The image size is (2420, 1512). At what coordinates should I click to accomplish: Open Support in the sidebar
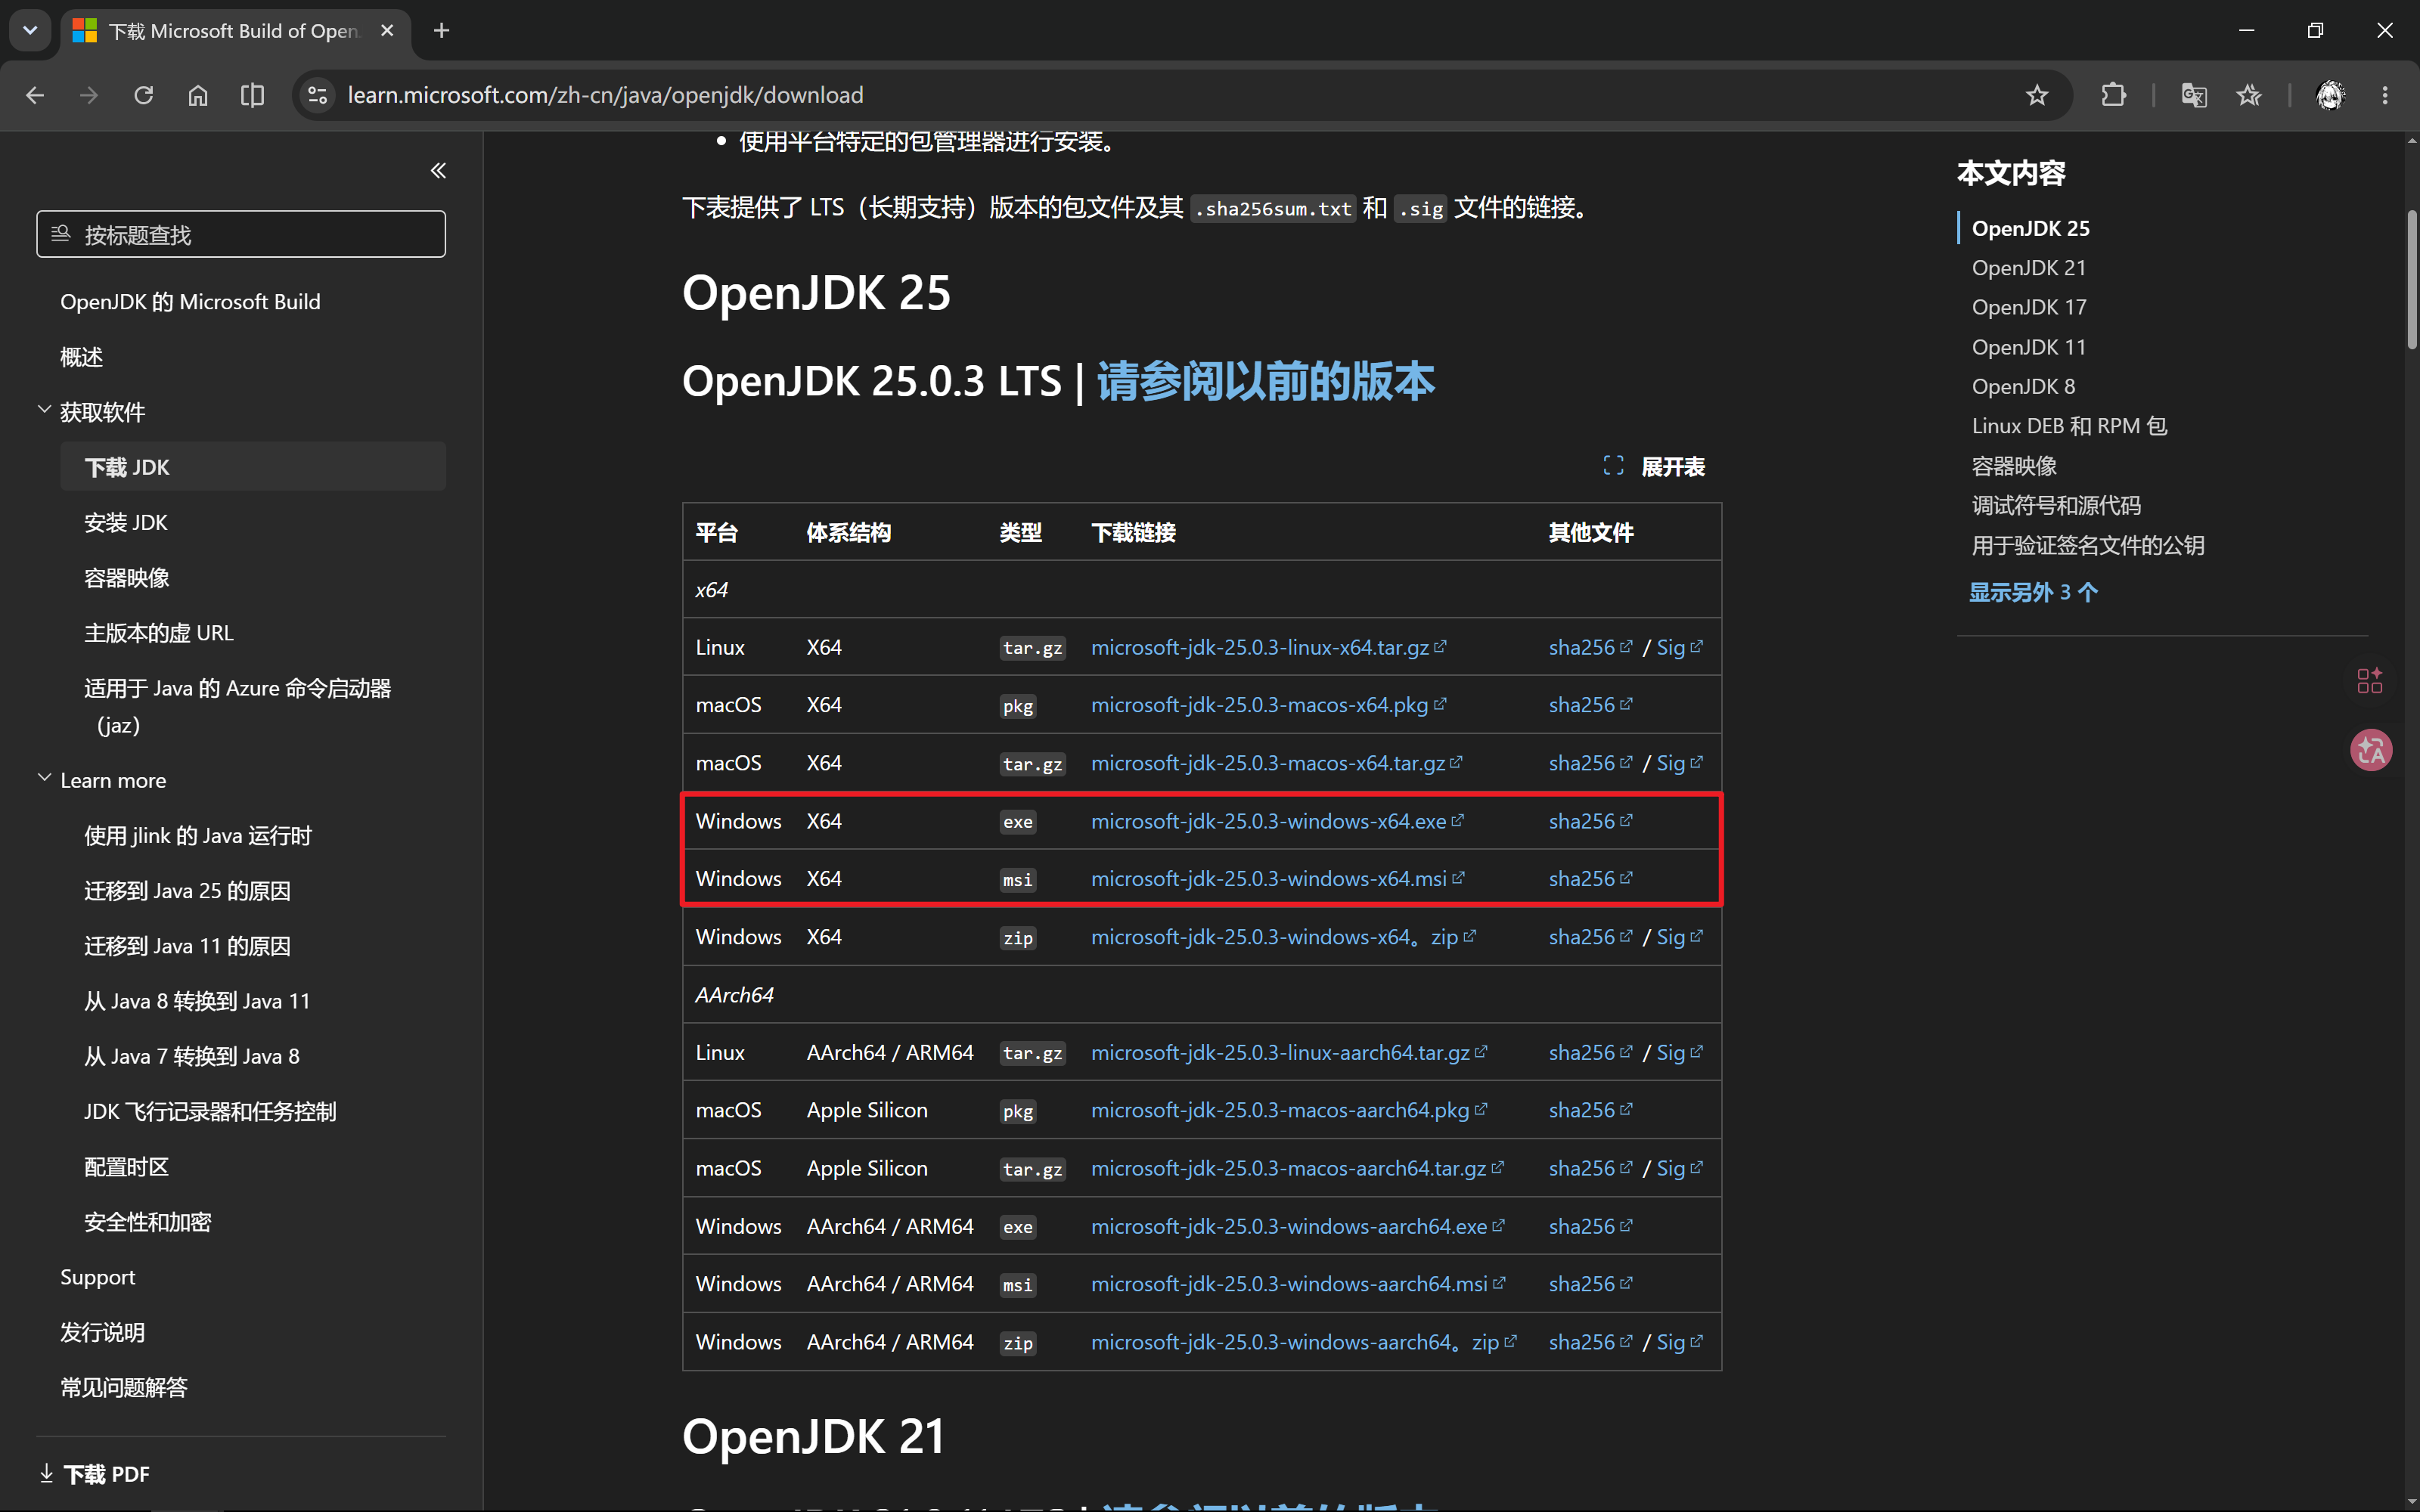tap(97, 1277)
